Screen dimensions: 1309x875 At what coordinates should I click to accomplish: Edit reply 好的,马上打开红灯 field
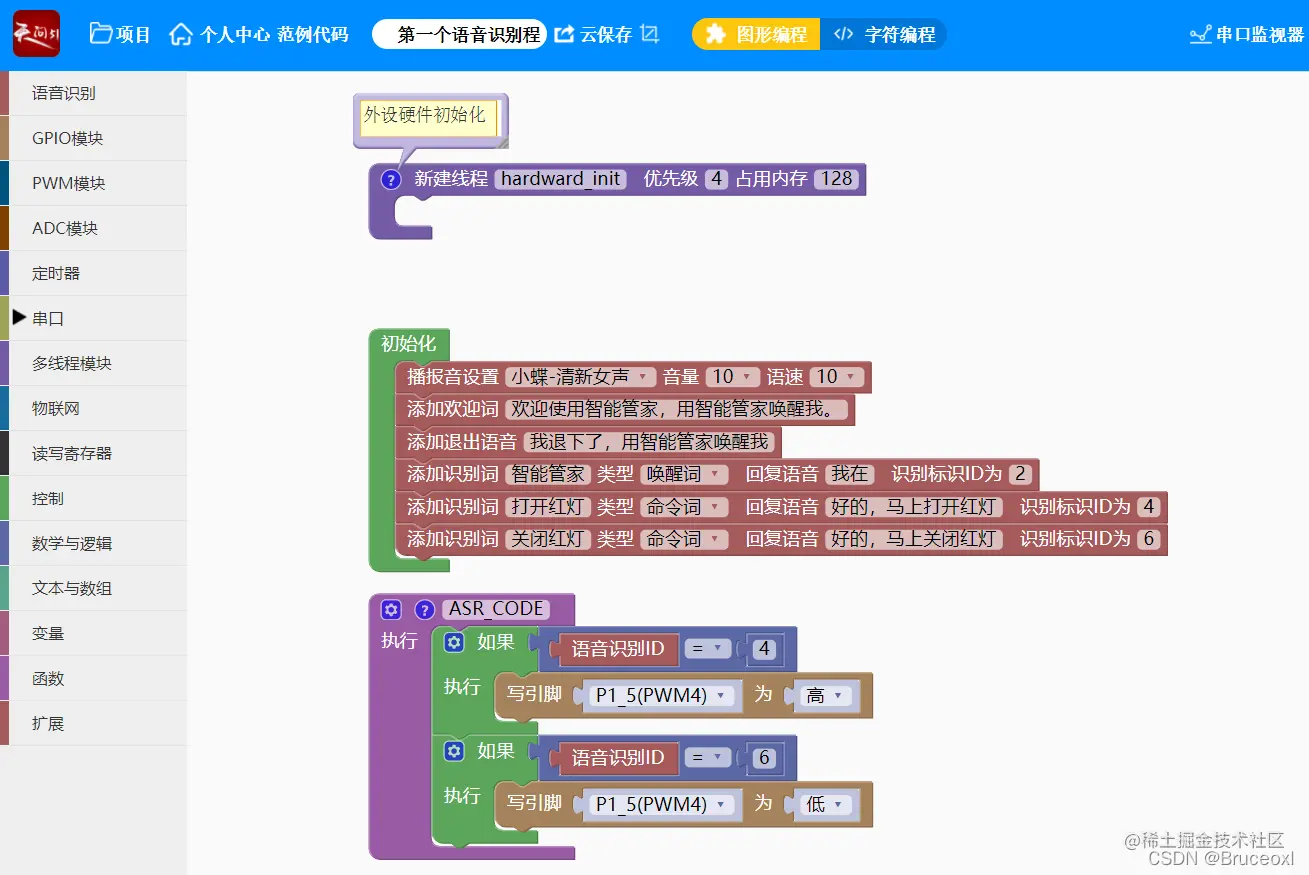pyautogui.click(x=914, y=507)
